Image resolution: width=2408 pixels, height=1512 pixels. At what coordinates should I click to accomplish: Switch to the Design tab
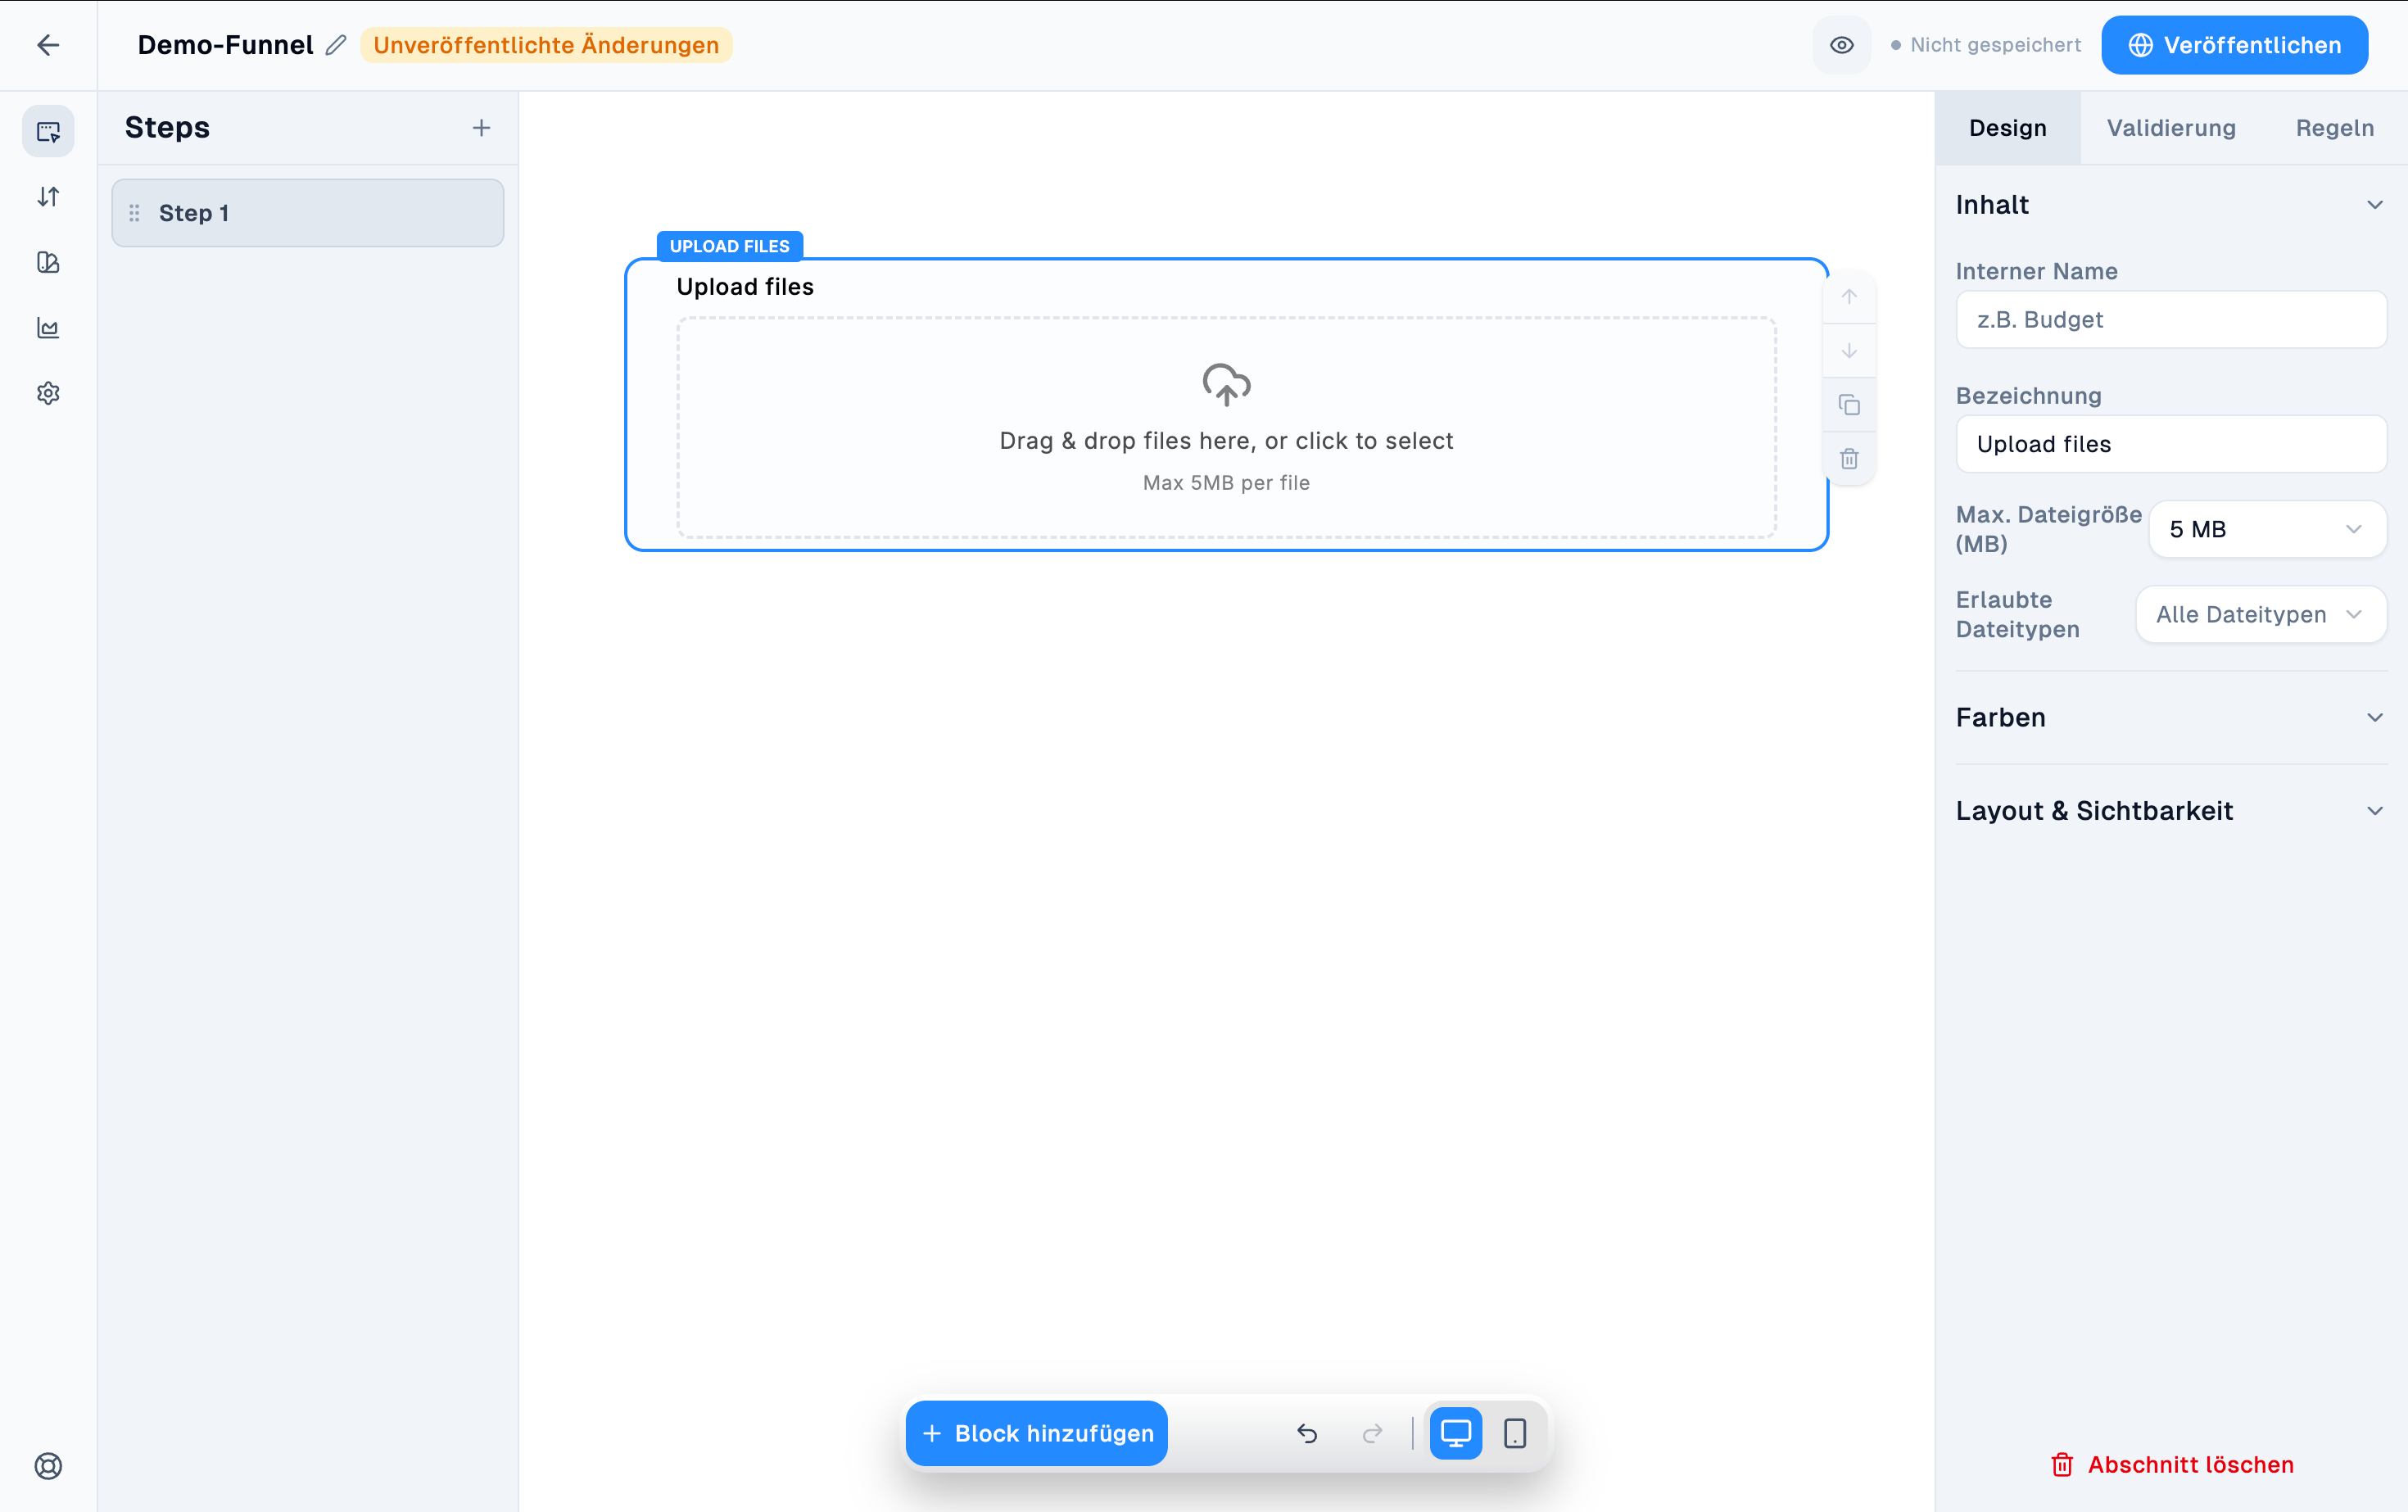[x=2008, y=128]
